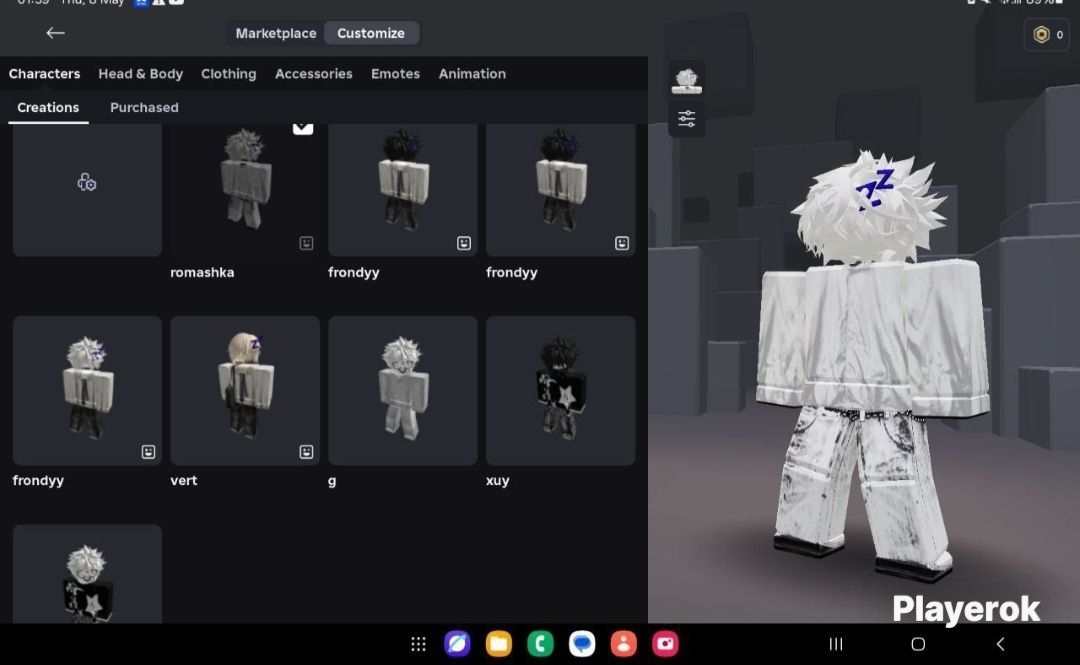Launch the red Camera app icon
The width and height of the screenshot is (1080, 665).
[665, 644]
